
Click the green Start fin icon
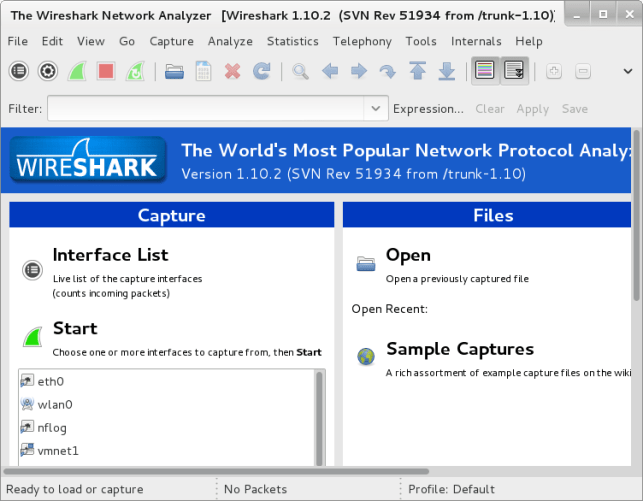point(33,337)
